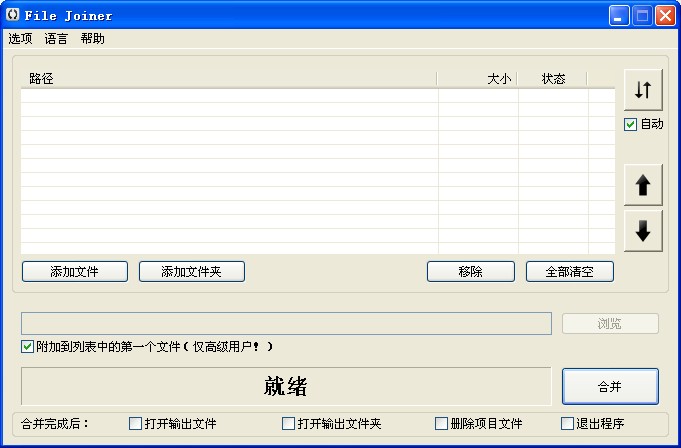The height and width of the screenshot is (448, 681).
Task: Click the sort order swap arrows button
Action: pyautogui.click(x=643, y=90)
